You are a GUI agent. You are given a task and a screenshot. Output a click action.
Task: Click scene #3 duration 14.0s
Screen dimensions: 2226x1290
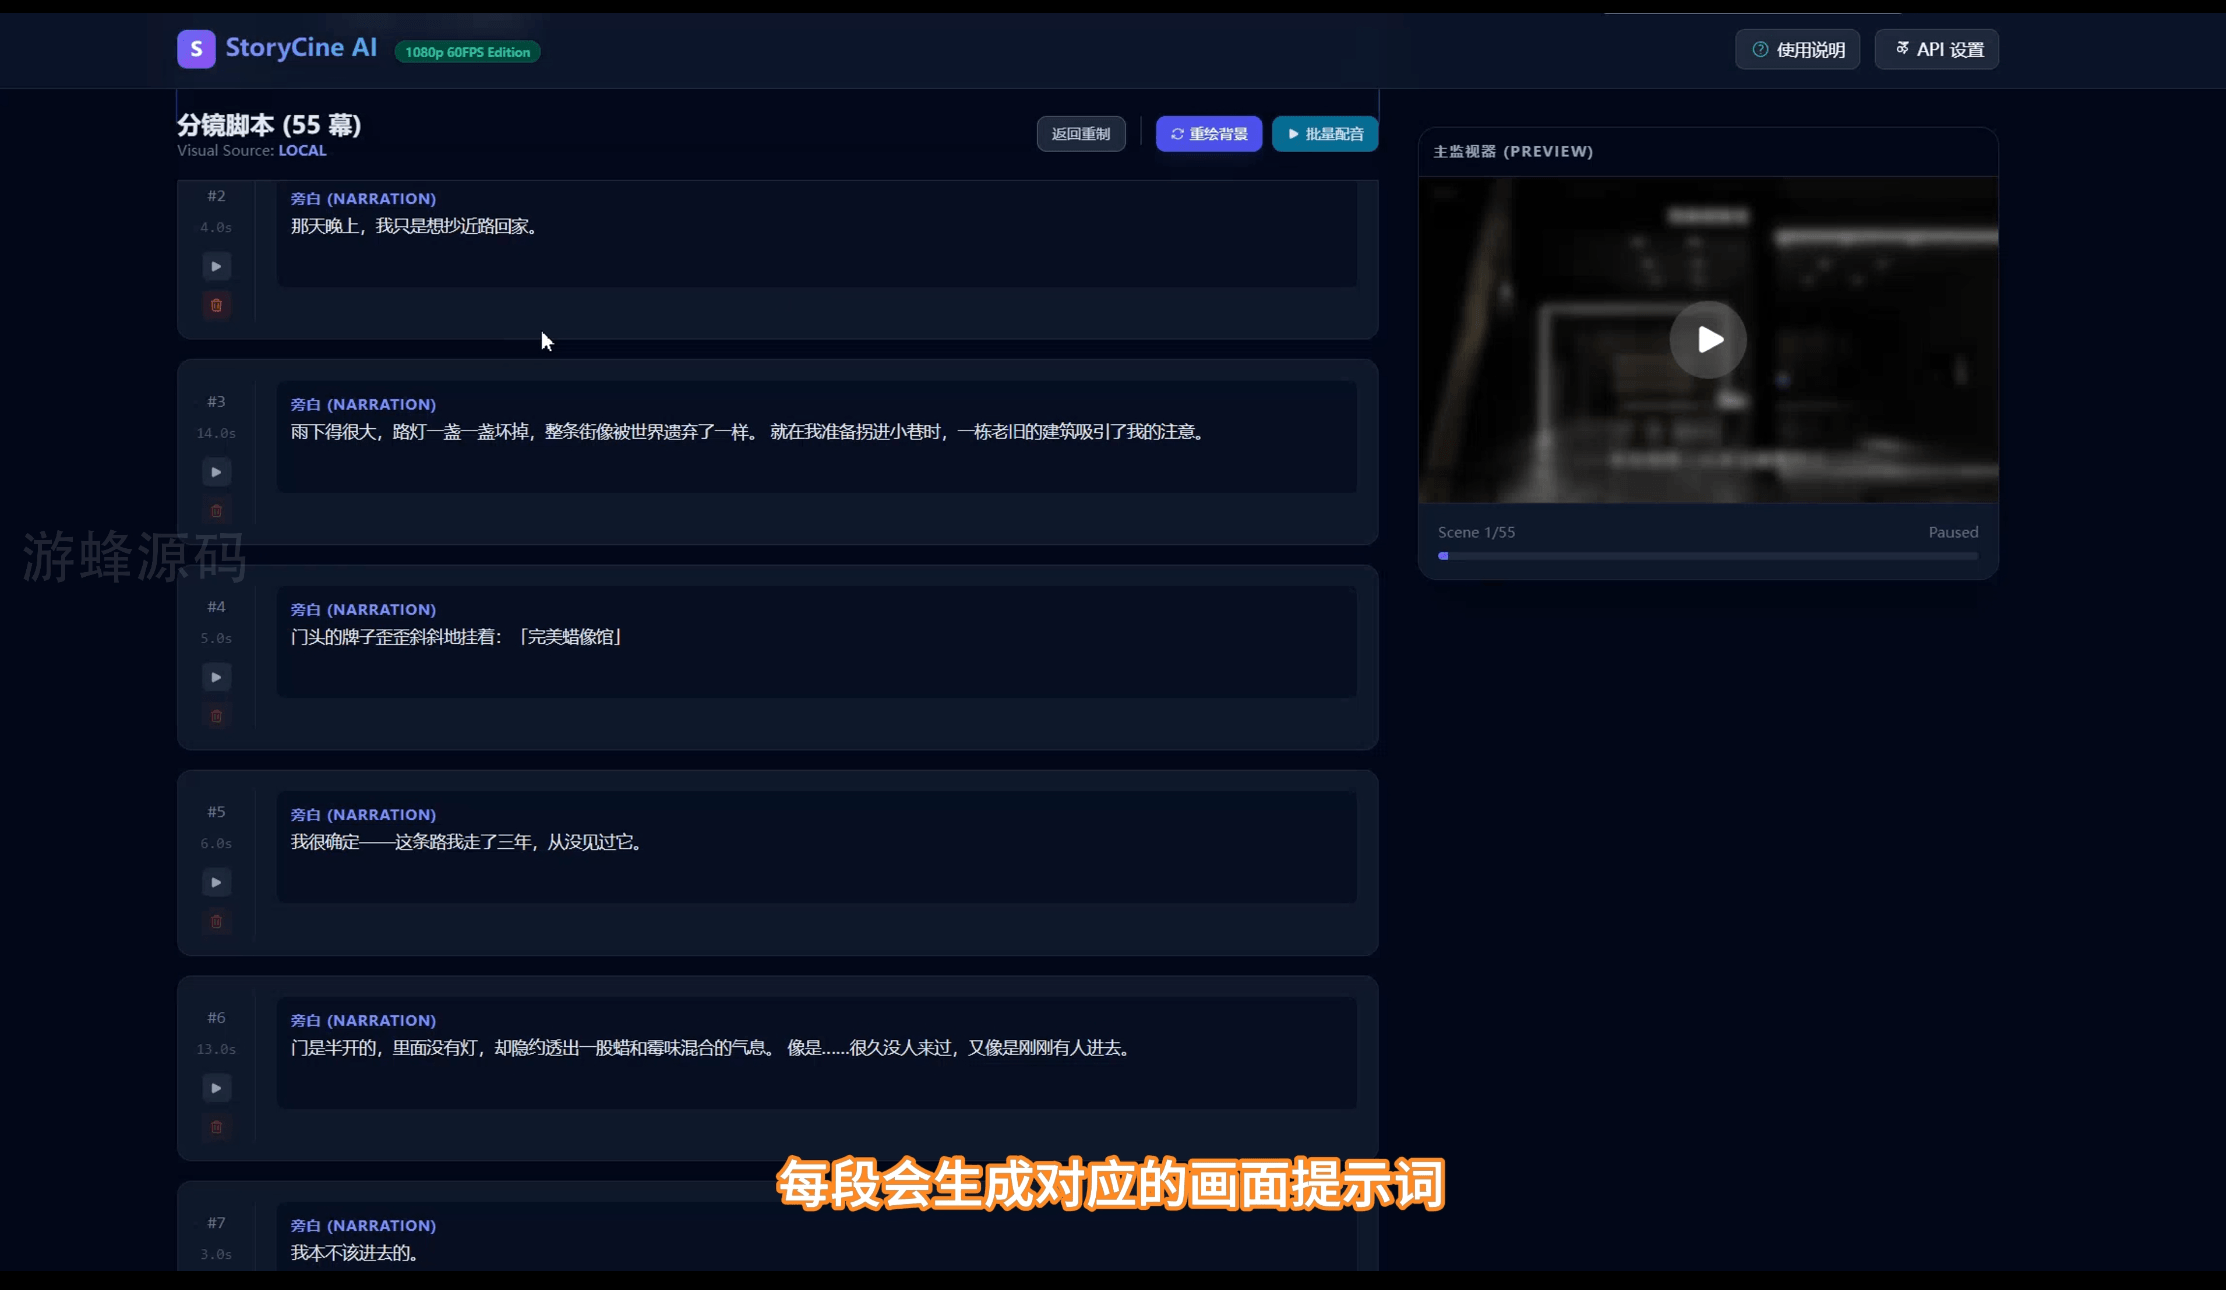click(x=216, y=433)
